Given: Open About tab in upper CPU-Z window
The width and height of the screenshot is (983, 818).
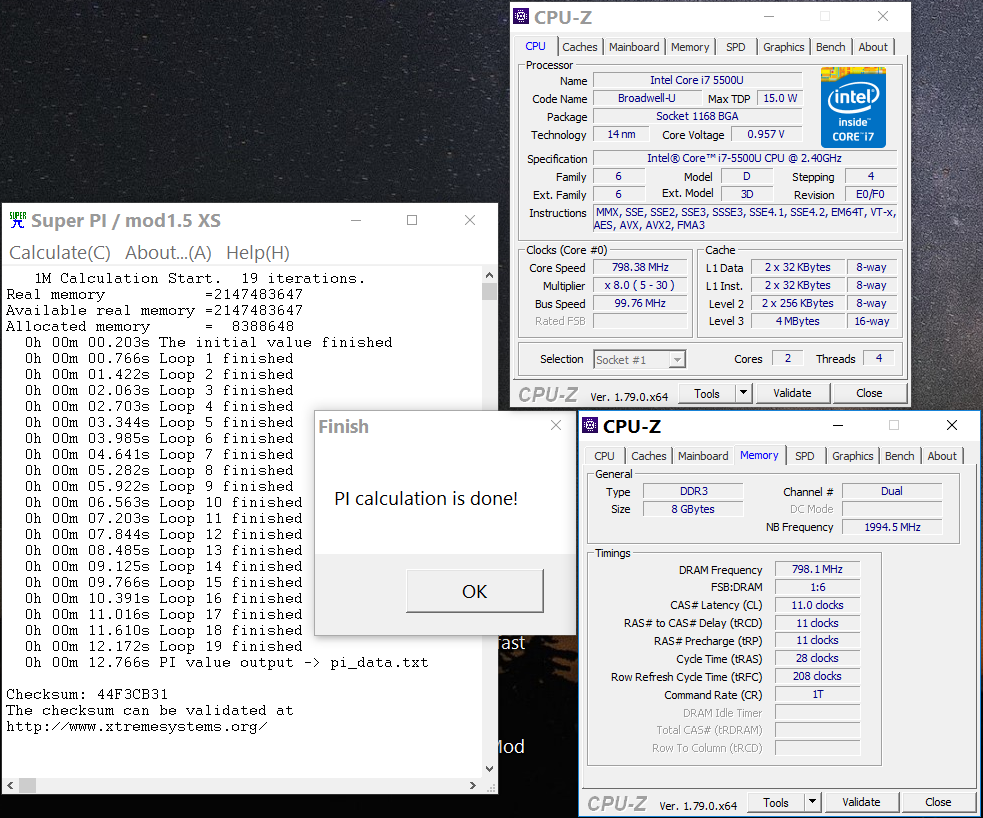Looking at the screenshot, I should coord(873,47).
